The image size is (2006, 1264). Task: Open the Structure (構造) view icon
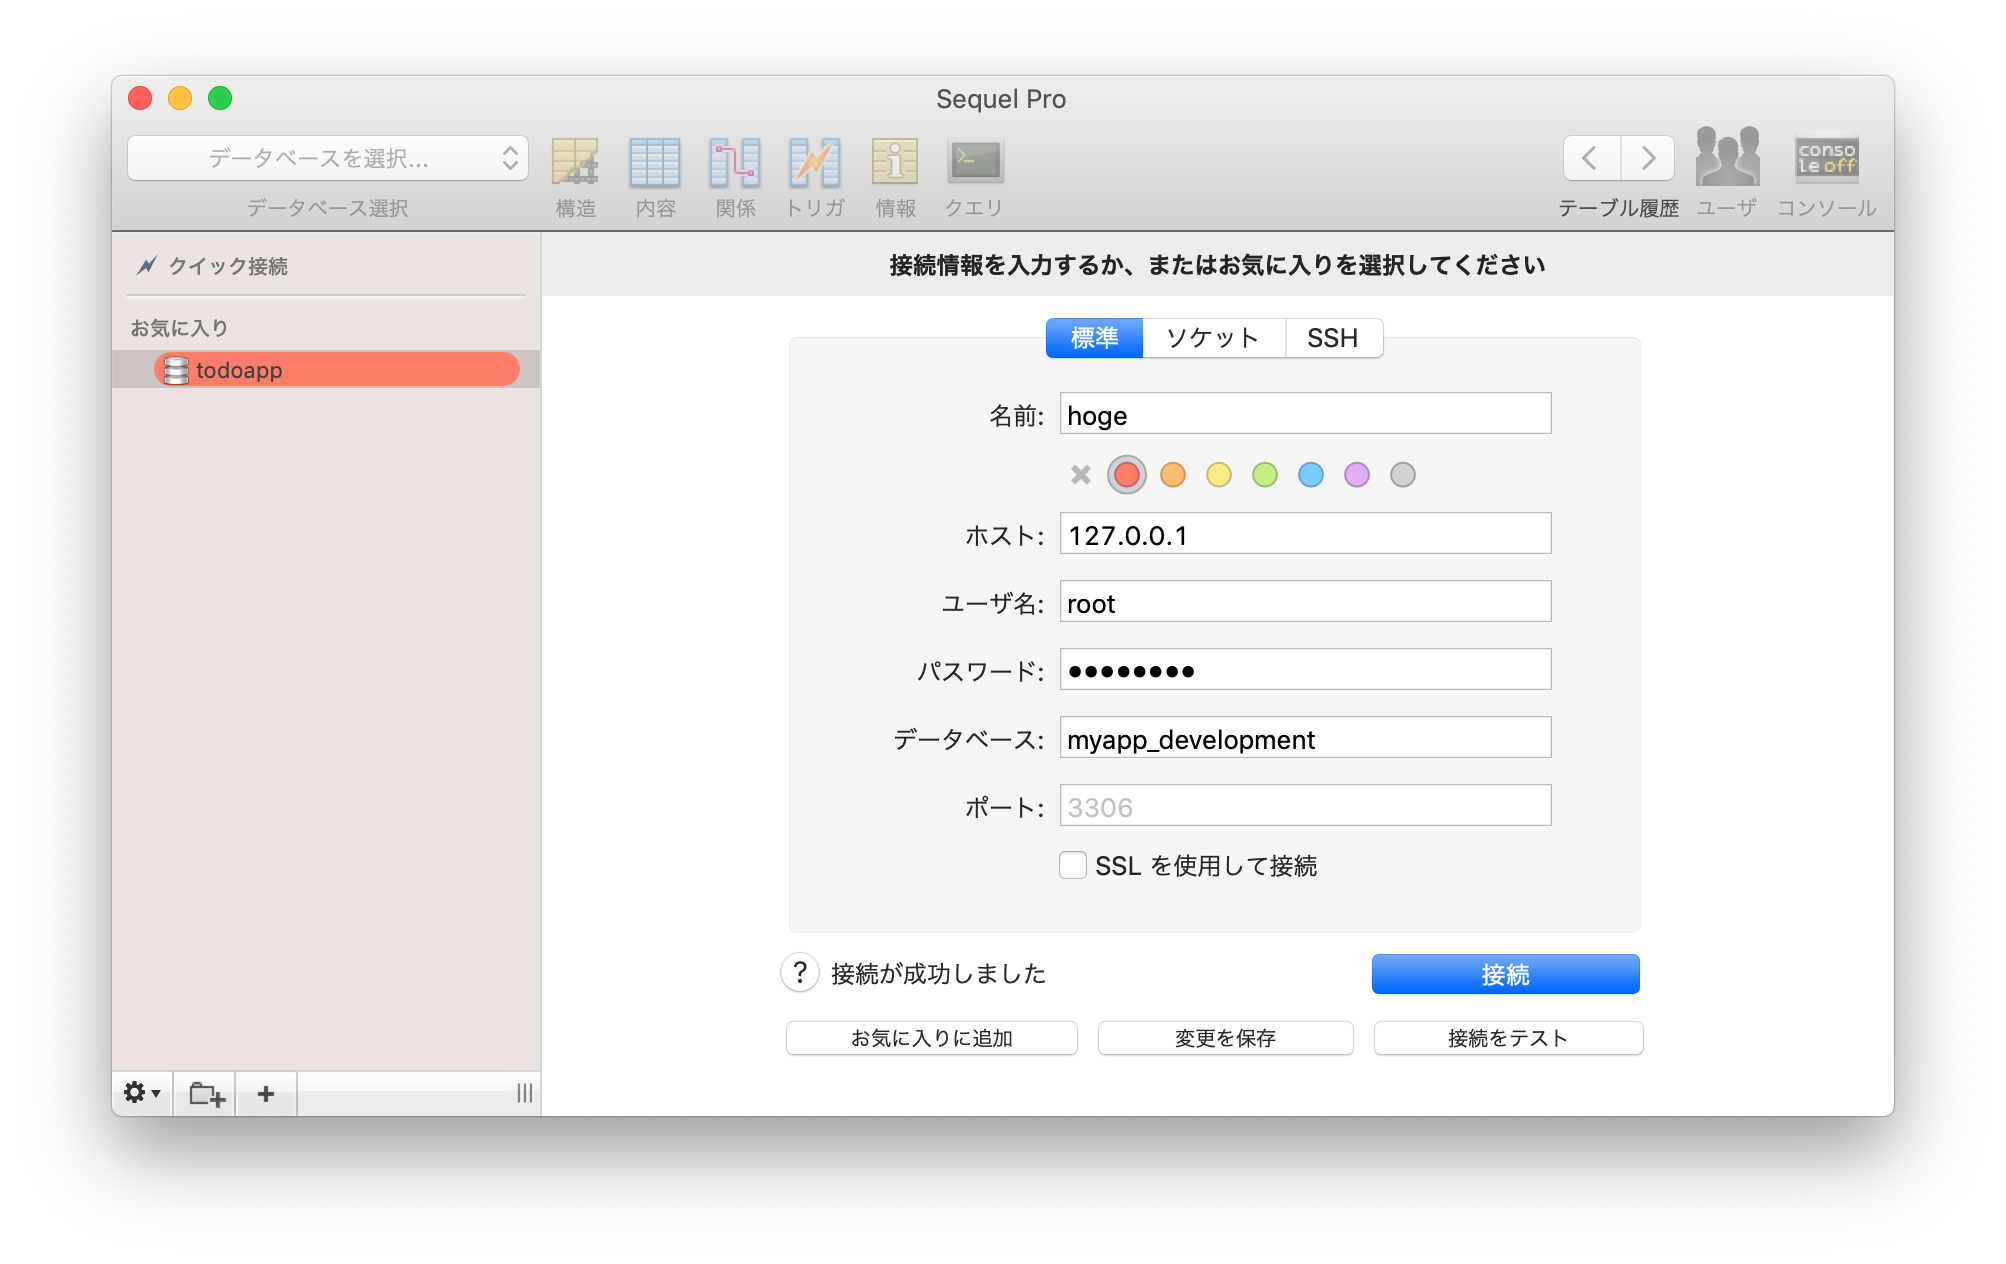pyautogui.click(x=575, y=163)
